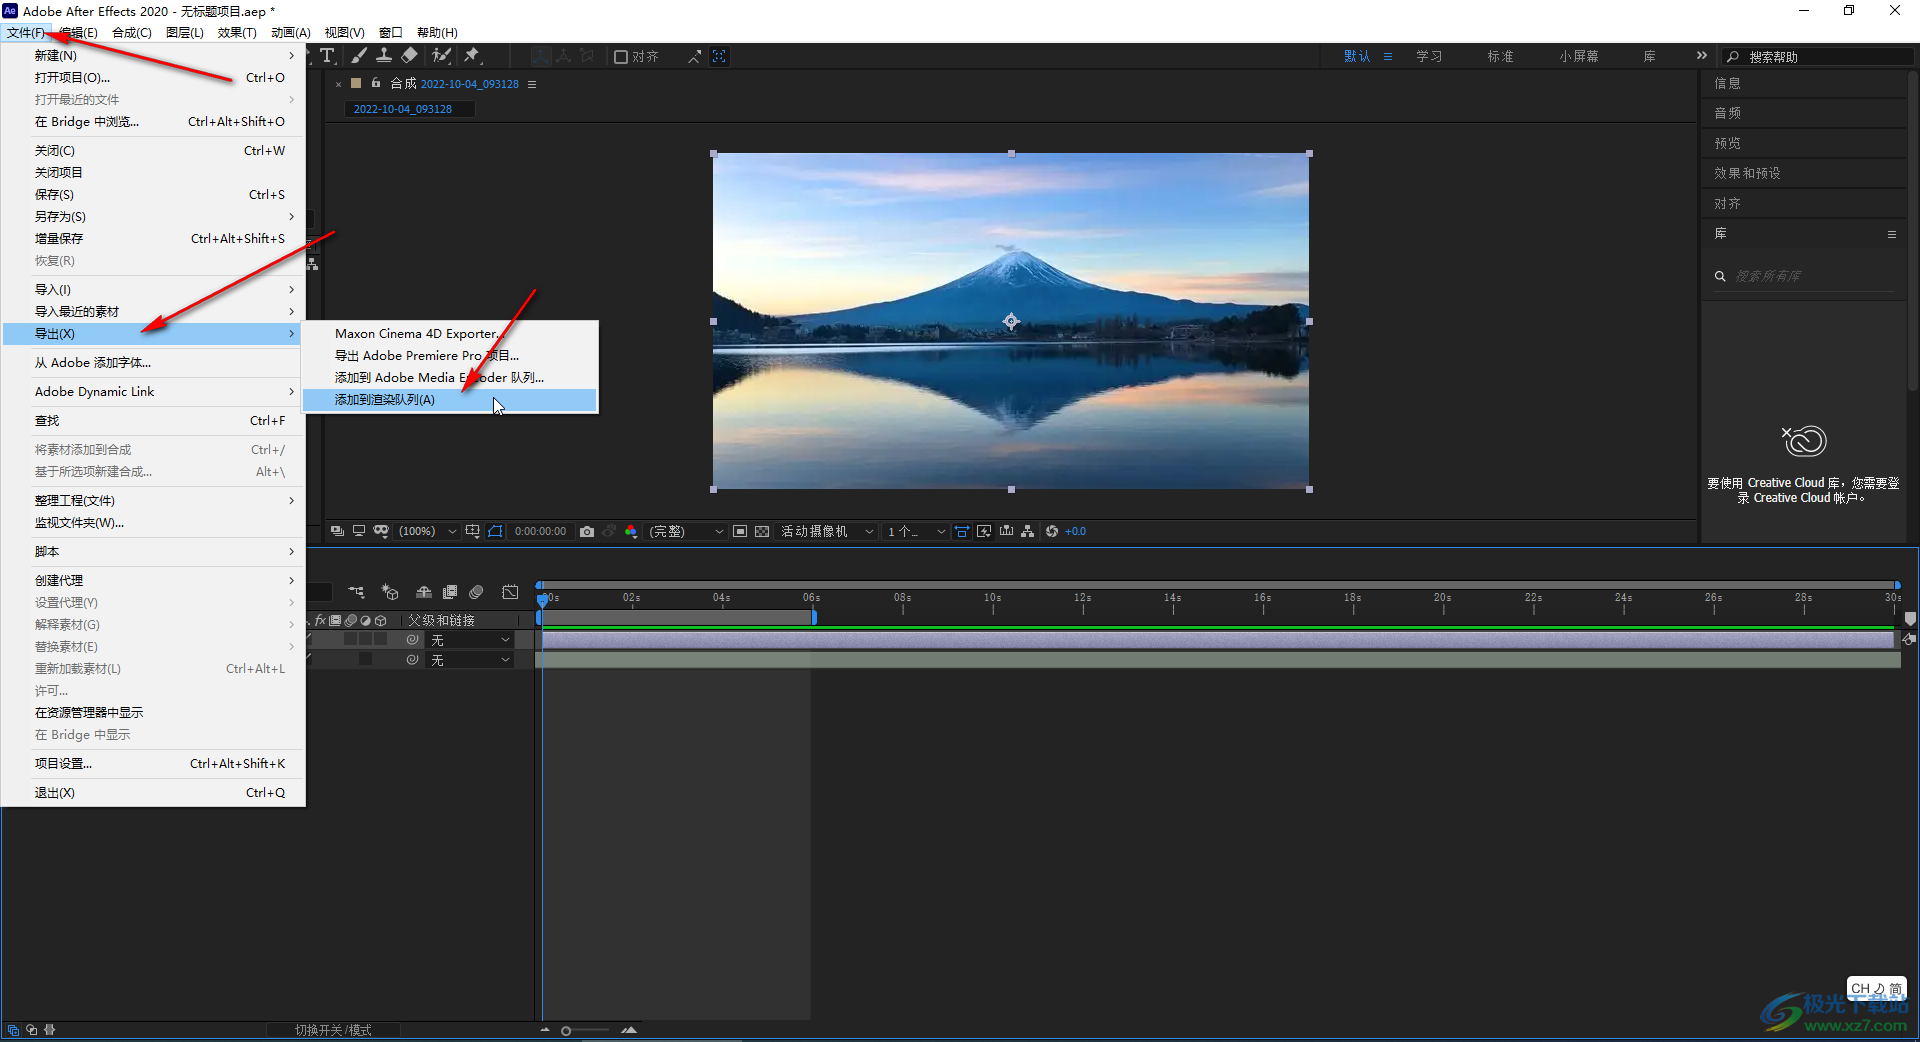The width and height of the screenshot is (1920, 1042).
Task: Click the choose grid and guide options icon
Action: point(472,531)
